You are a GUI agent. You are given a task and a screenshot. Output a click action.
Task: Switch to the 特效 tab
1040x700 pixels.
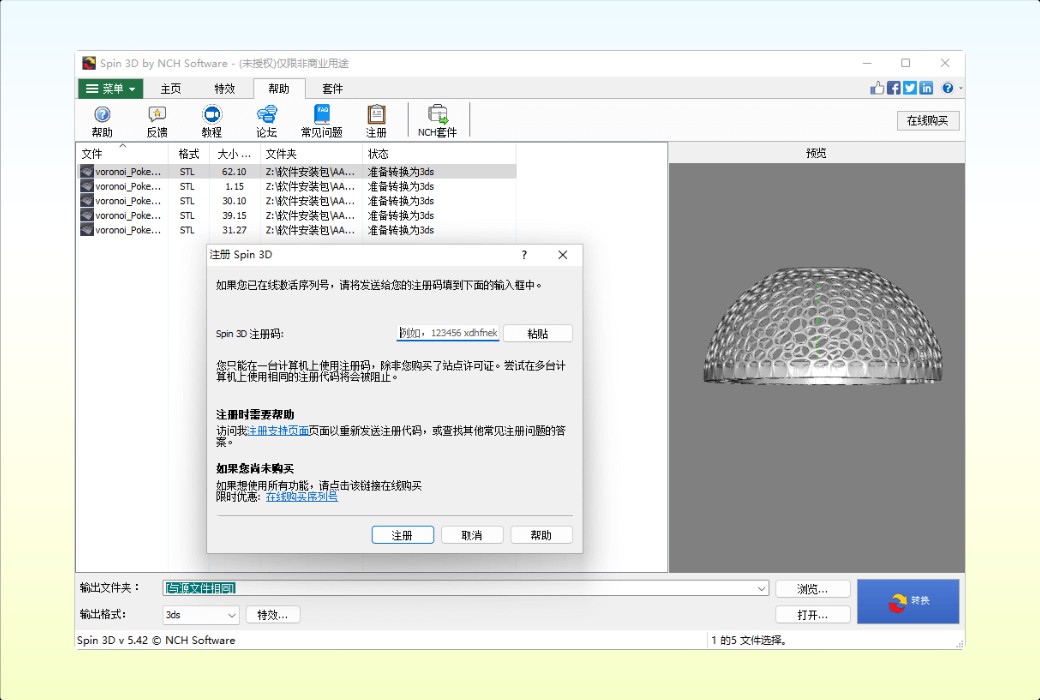[225, 88]
